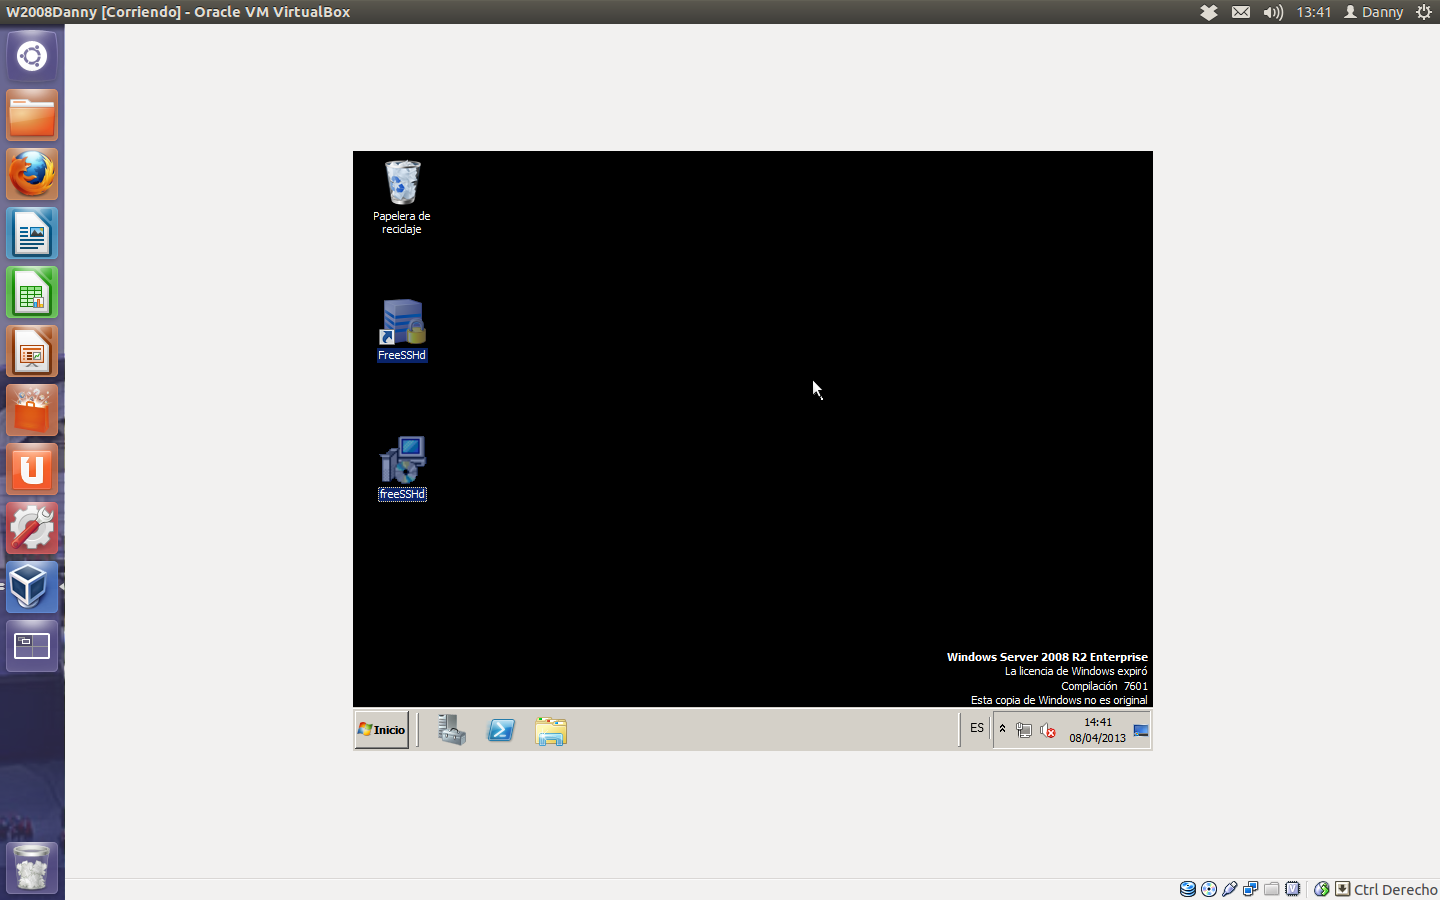This screenshot has width=1440, height=900.
Task: Open Windows PowerShell from the taskbar
Action: [501, 730]
